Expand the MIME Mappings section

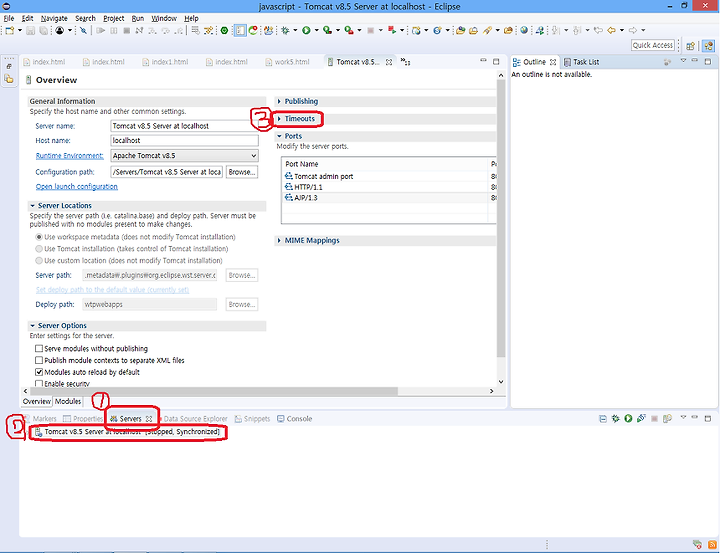(x=279, y=241)
